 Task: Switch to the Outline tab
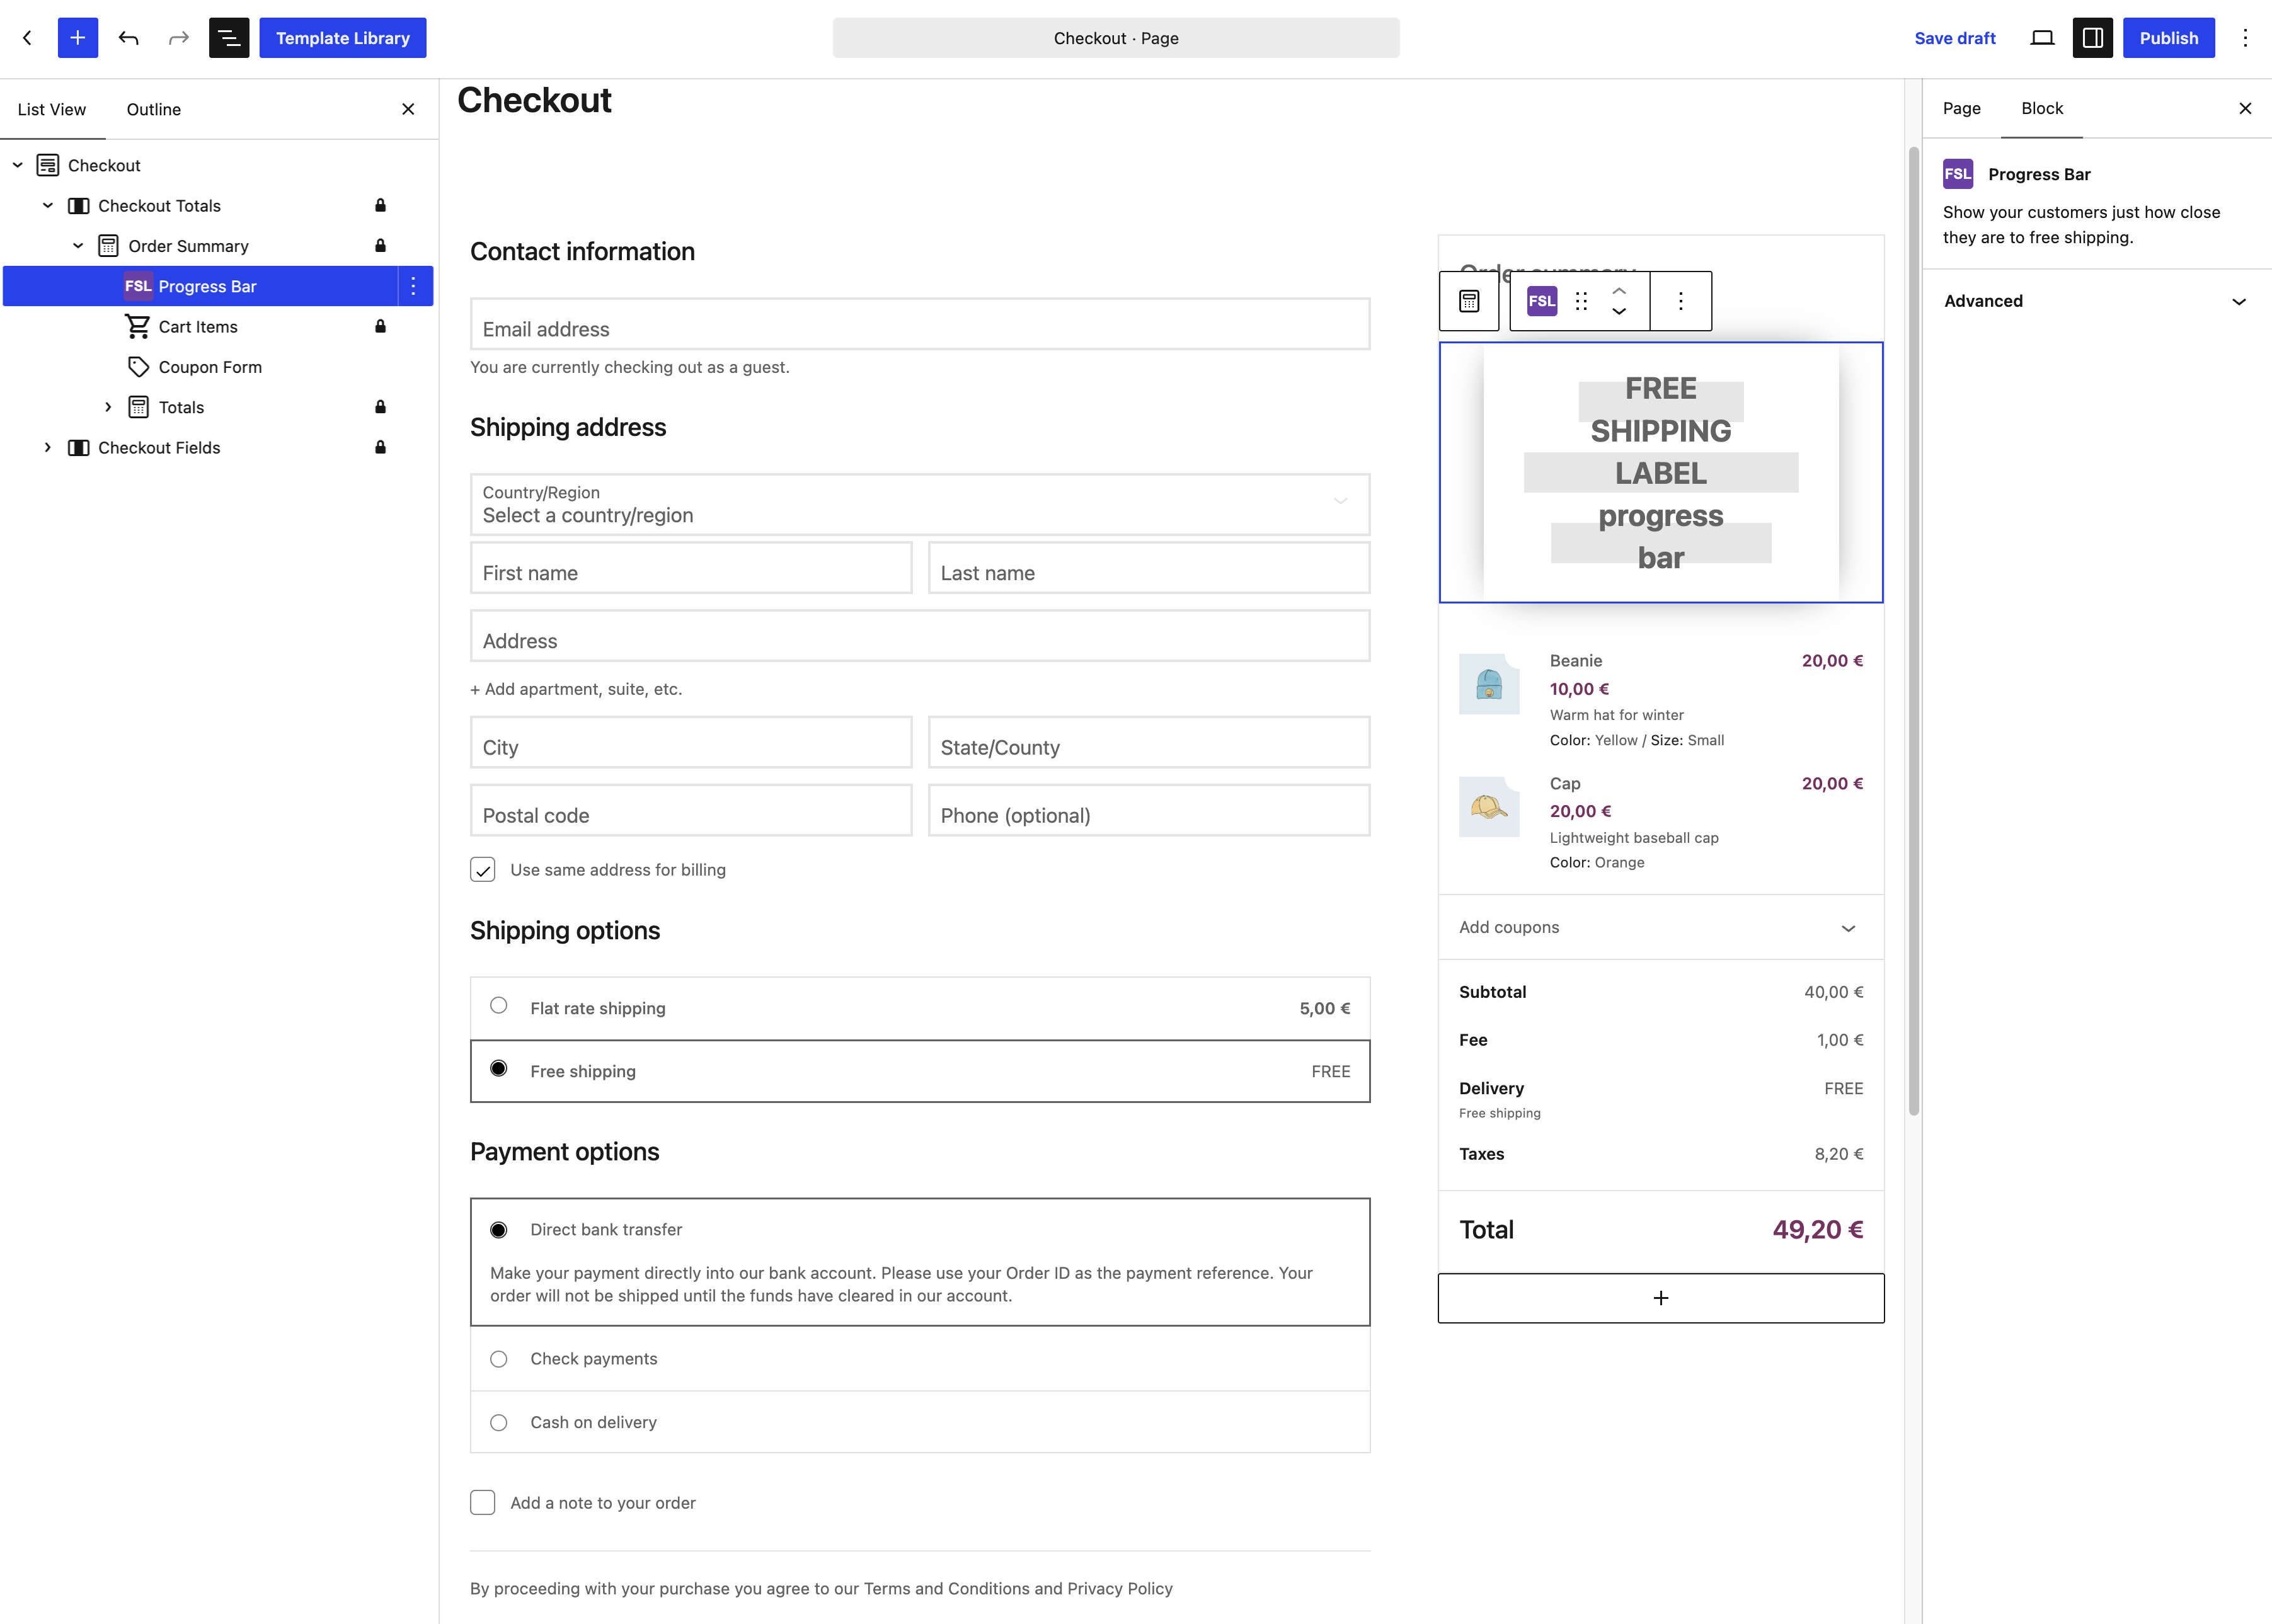point(154,109)
